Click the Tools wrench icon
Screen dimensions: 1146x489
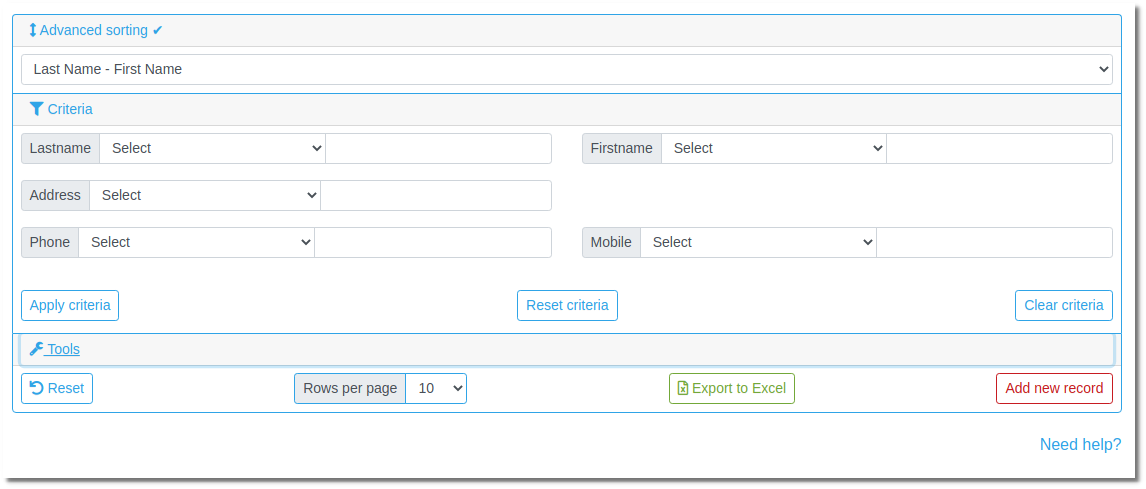pyautogui.click(x=37, y=349)
